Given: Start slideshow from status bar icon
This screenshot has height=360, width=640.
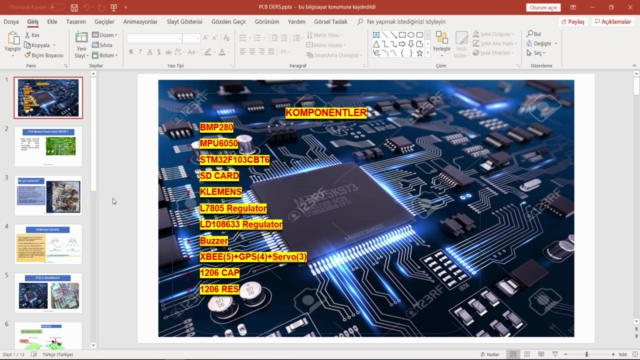Looking at the screenshot, I should (x=555, y=354).
